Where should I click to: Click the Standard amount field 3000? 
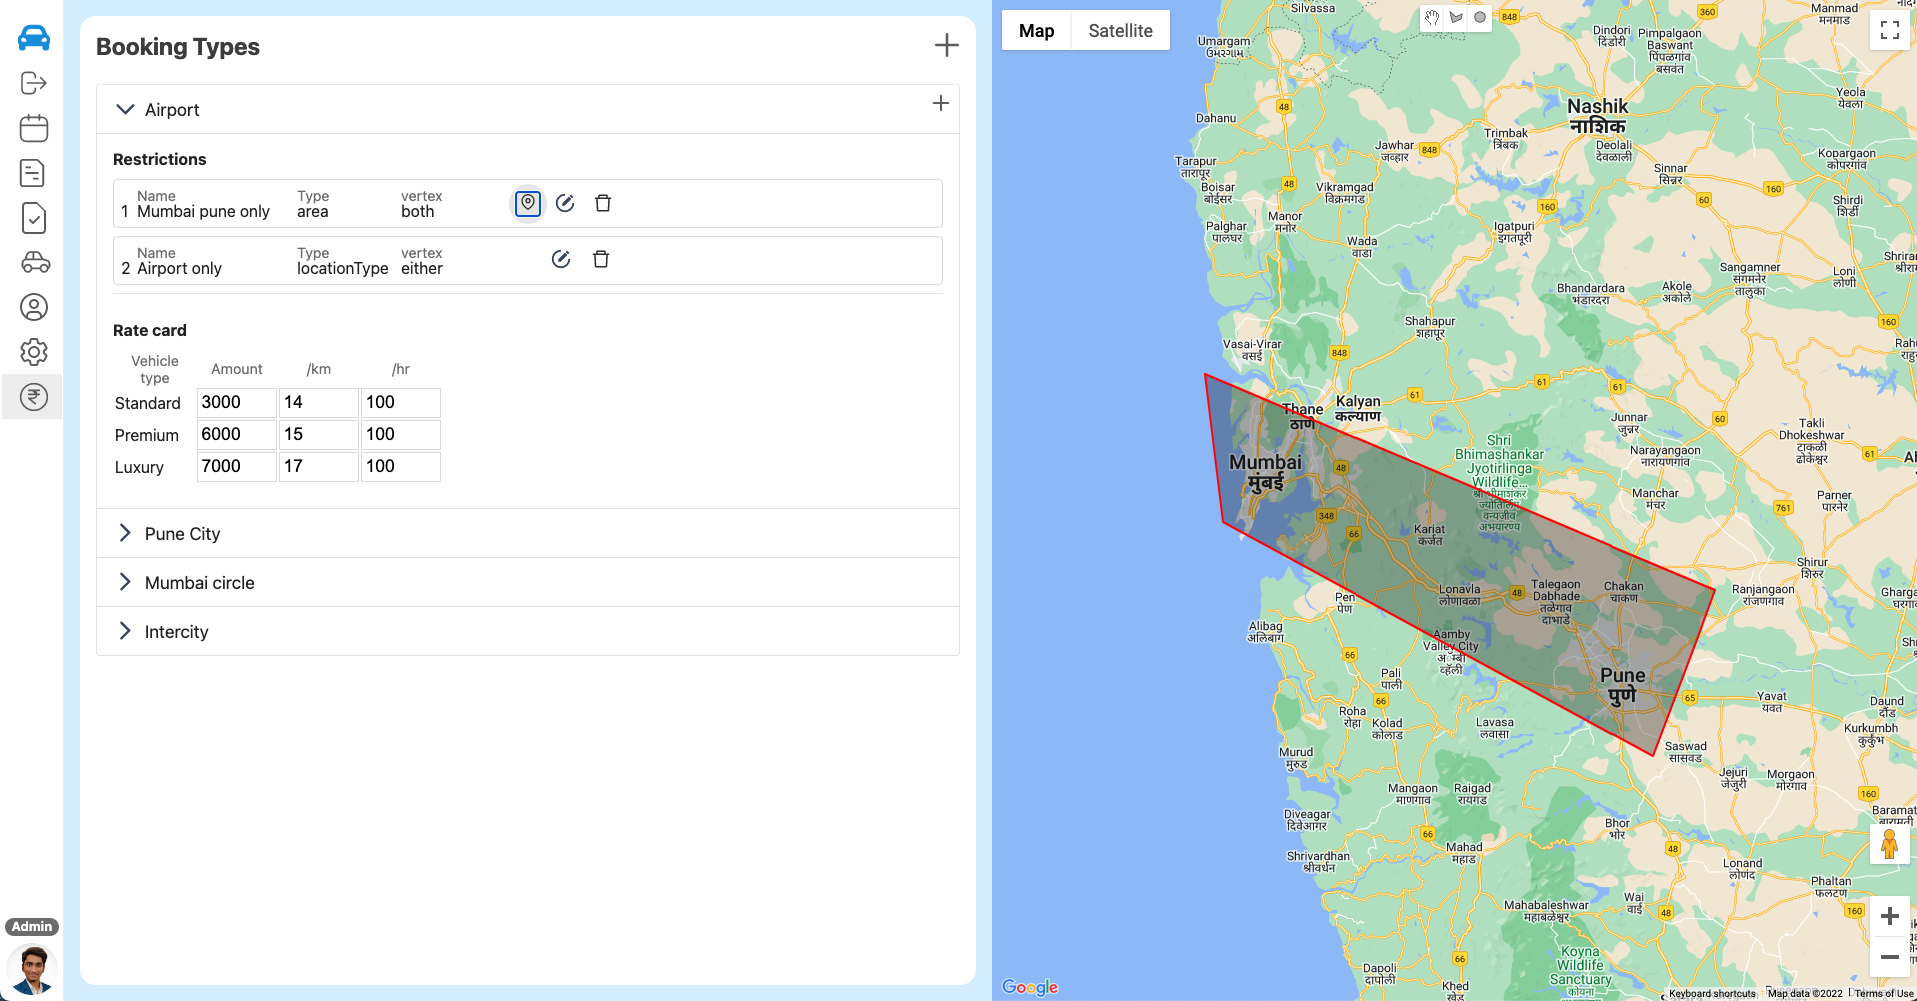[x=237, y=403]
